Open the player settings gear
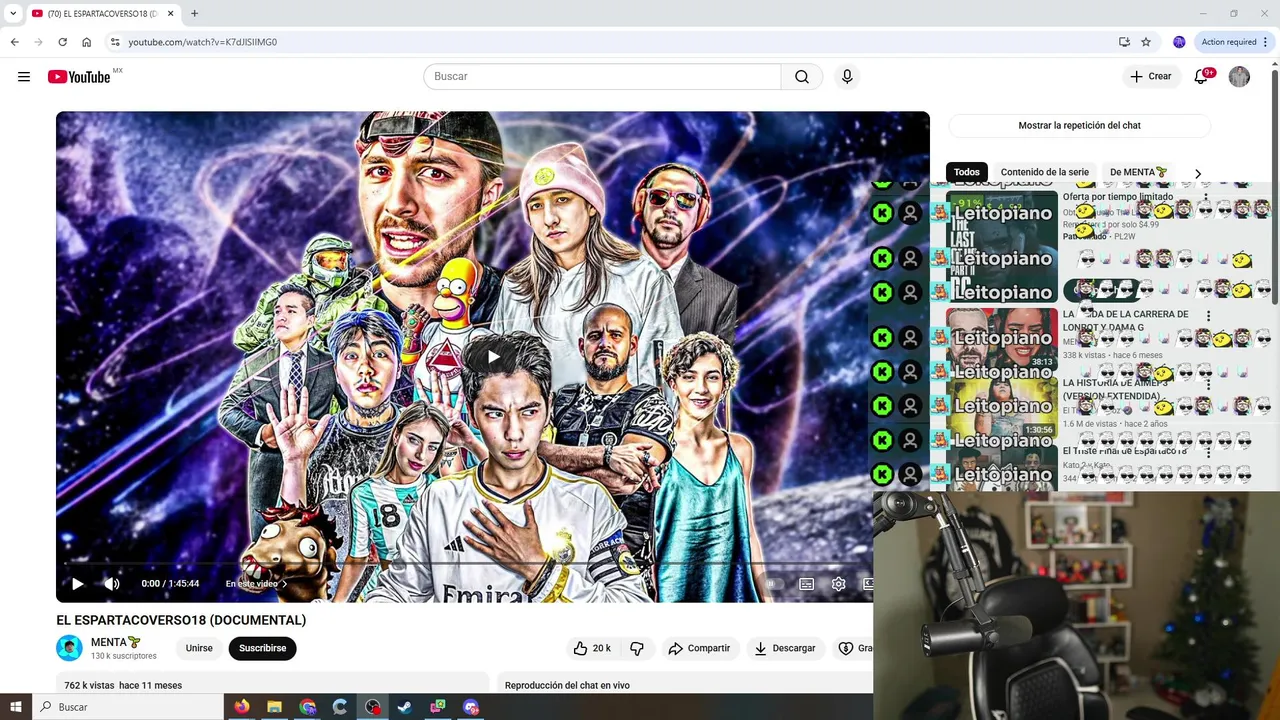This screenshot has height=720, width=1280. (838, 584)
